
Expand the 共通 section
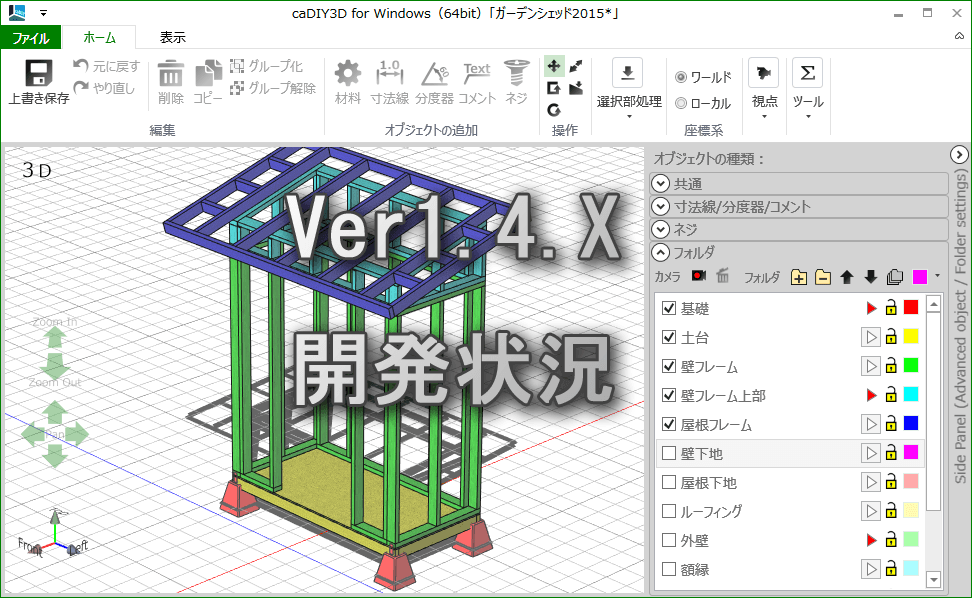click(x=661, y=183)
